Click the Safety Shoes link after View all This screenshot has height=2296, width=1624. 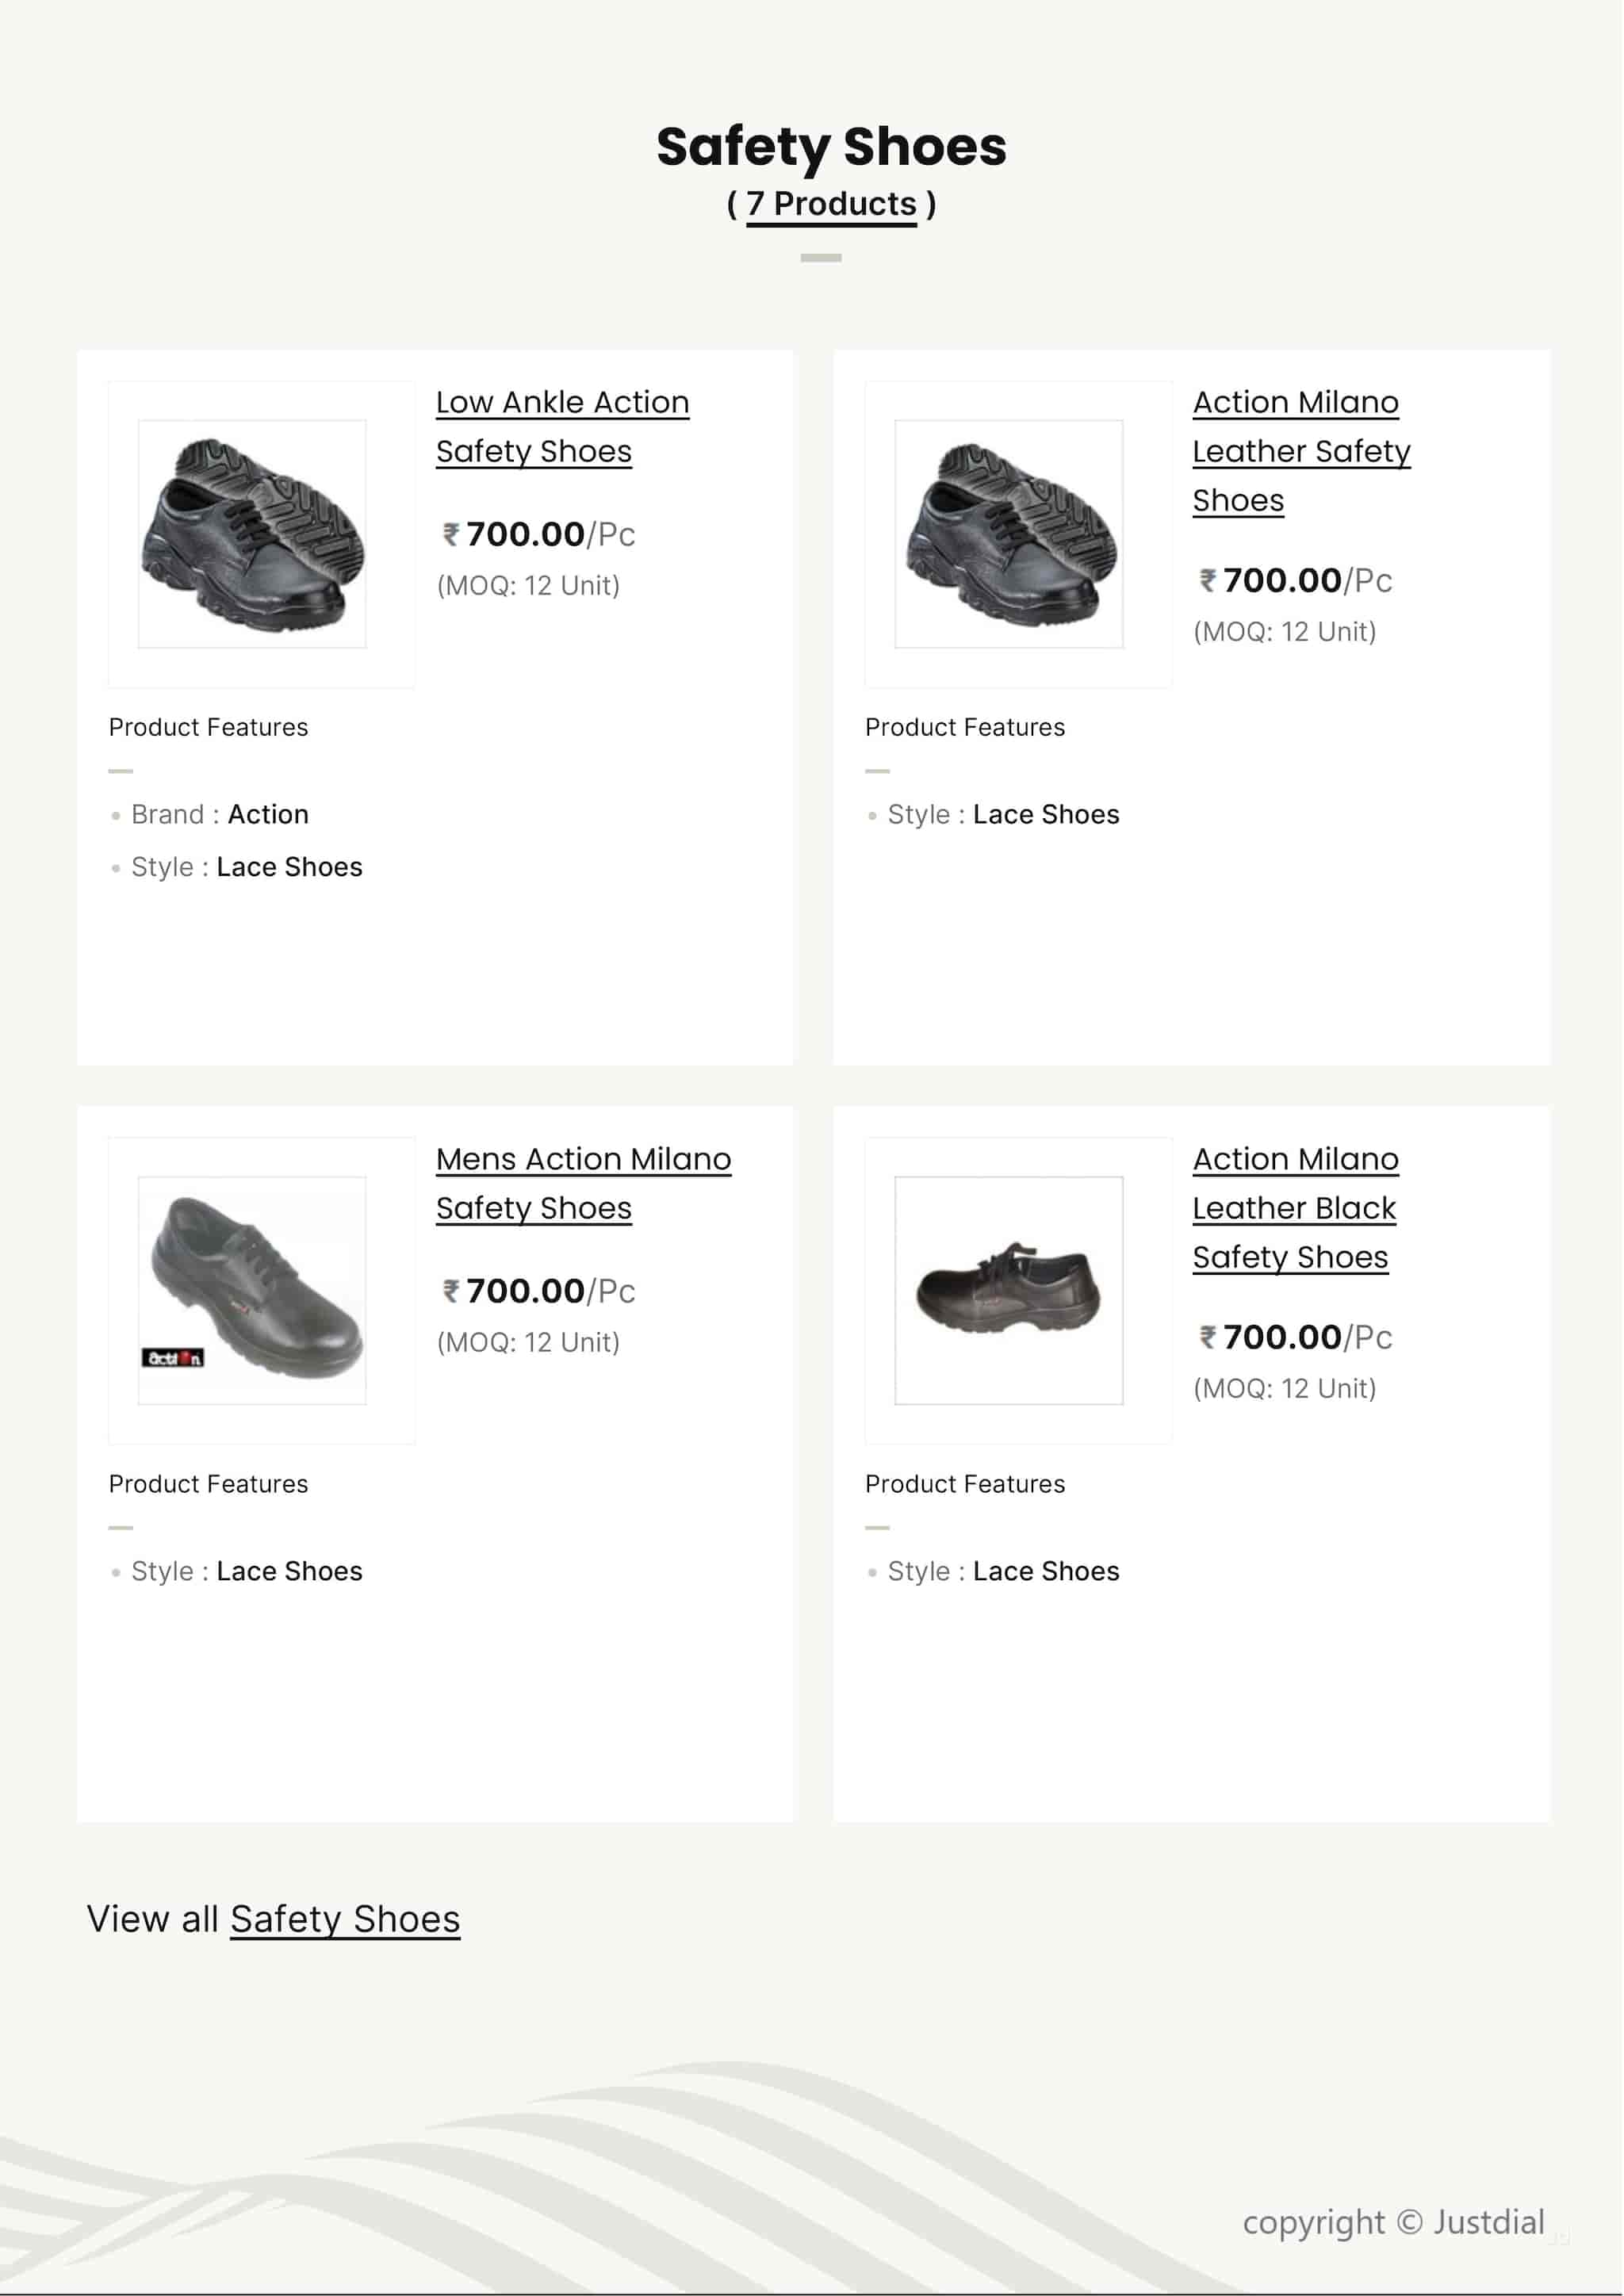point(344,1919)
